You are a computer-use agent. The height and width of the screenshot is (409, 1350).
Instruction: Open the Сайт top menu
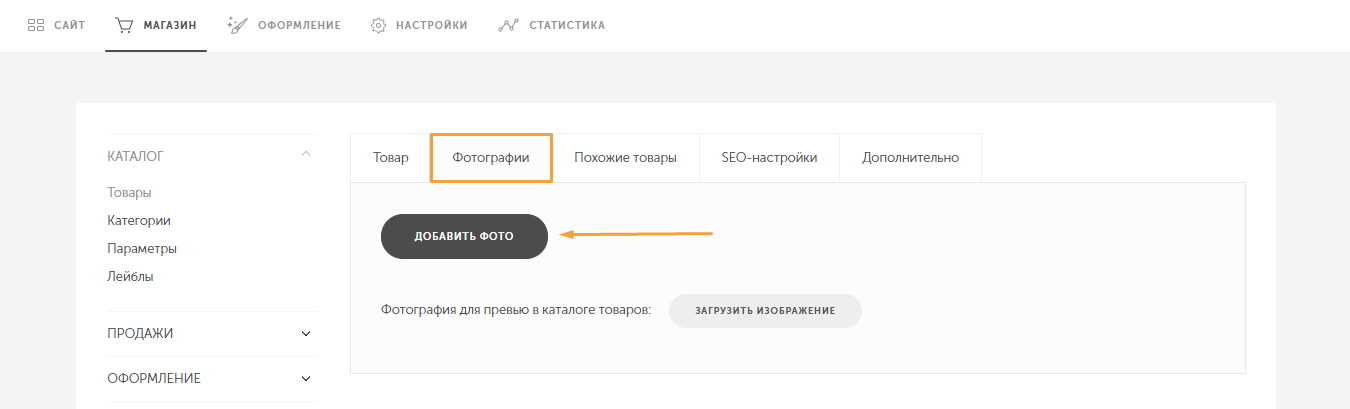point(56,25)
